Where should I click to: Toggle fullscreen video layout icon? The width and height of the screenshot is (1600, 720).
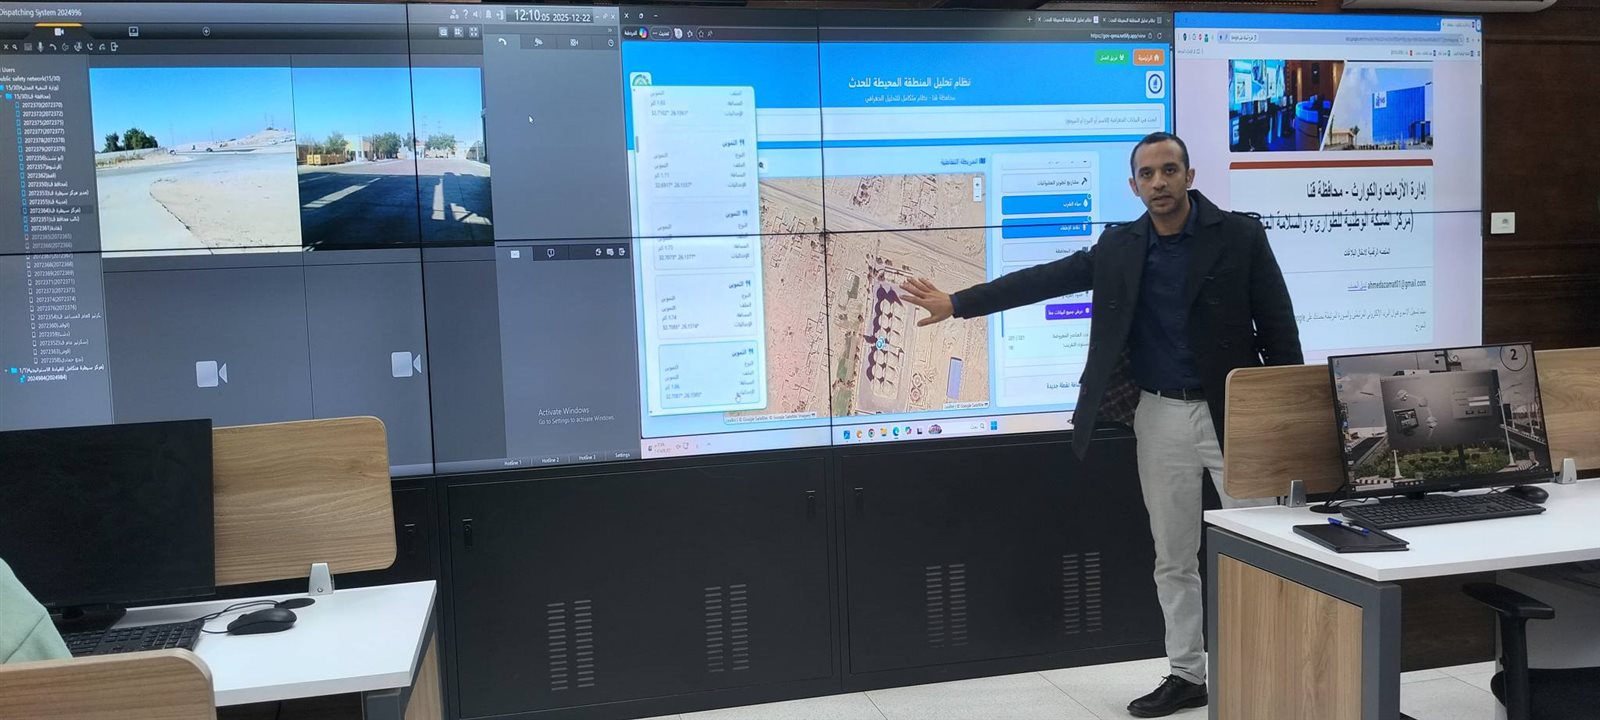click(473, 32)
